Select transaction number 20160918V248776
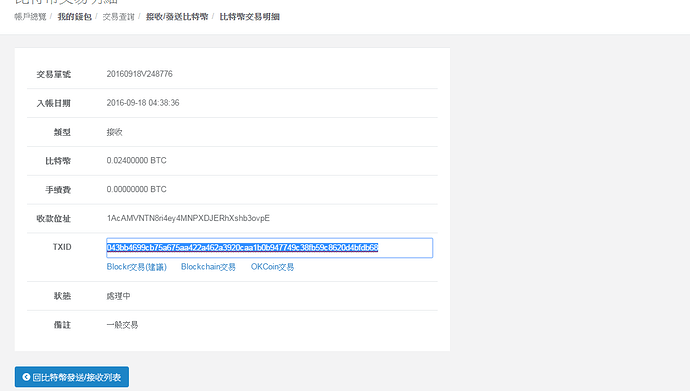Image resolution: width=690 pixels, height=391 pixels. pos(139,74)
